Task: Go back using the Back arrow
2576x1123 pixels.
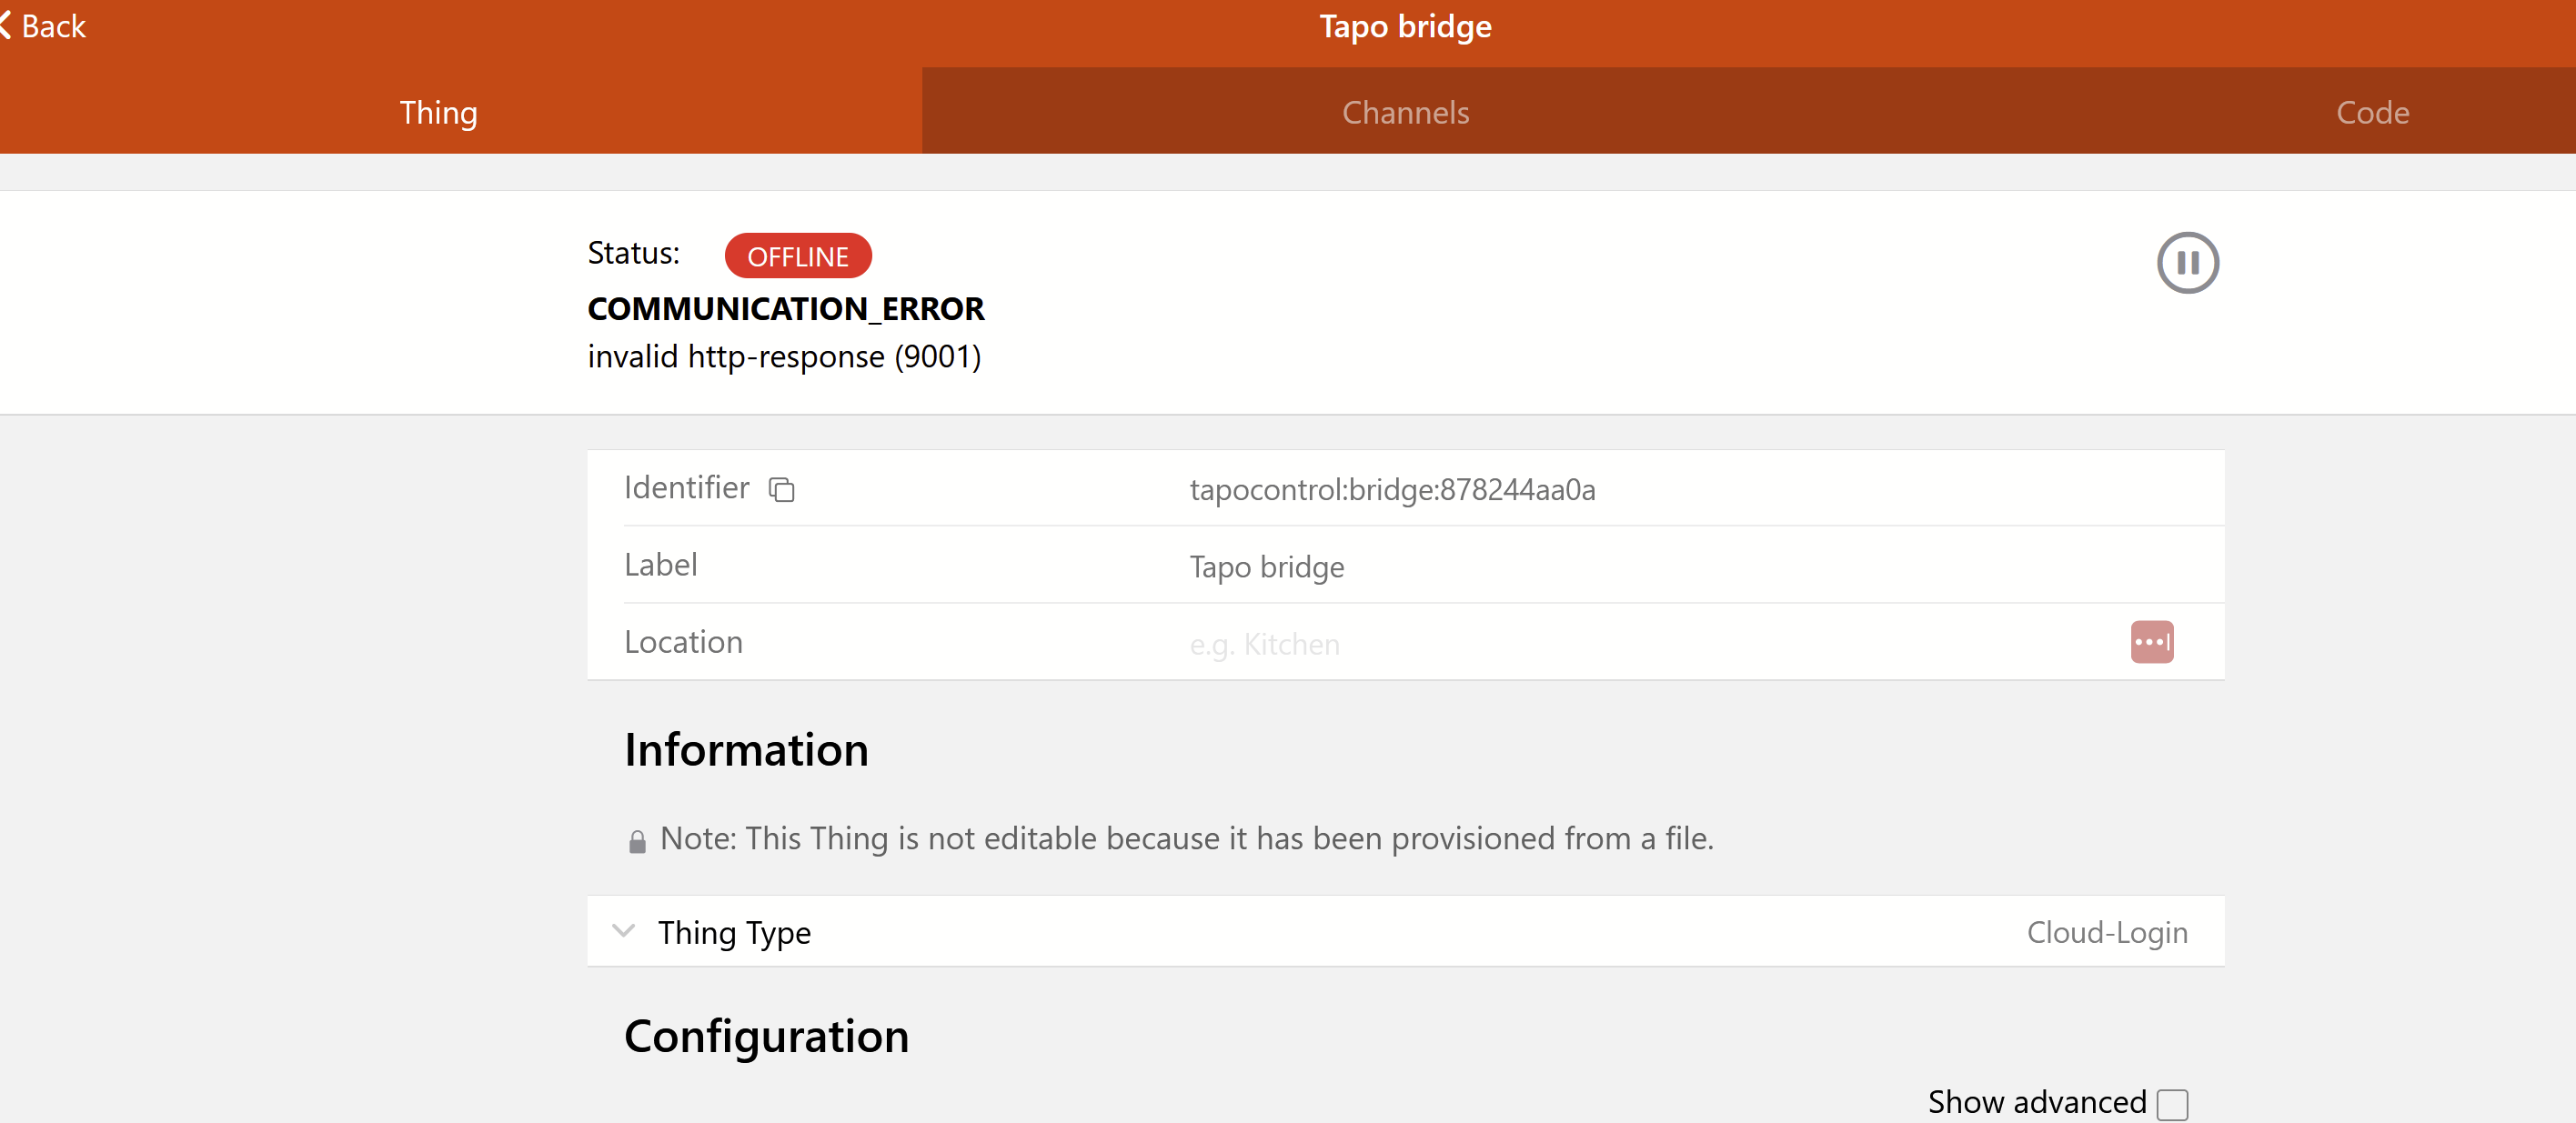Action: (x=43, y=26)
